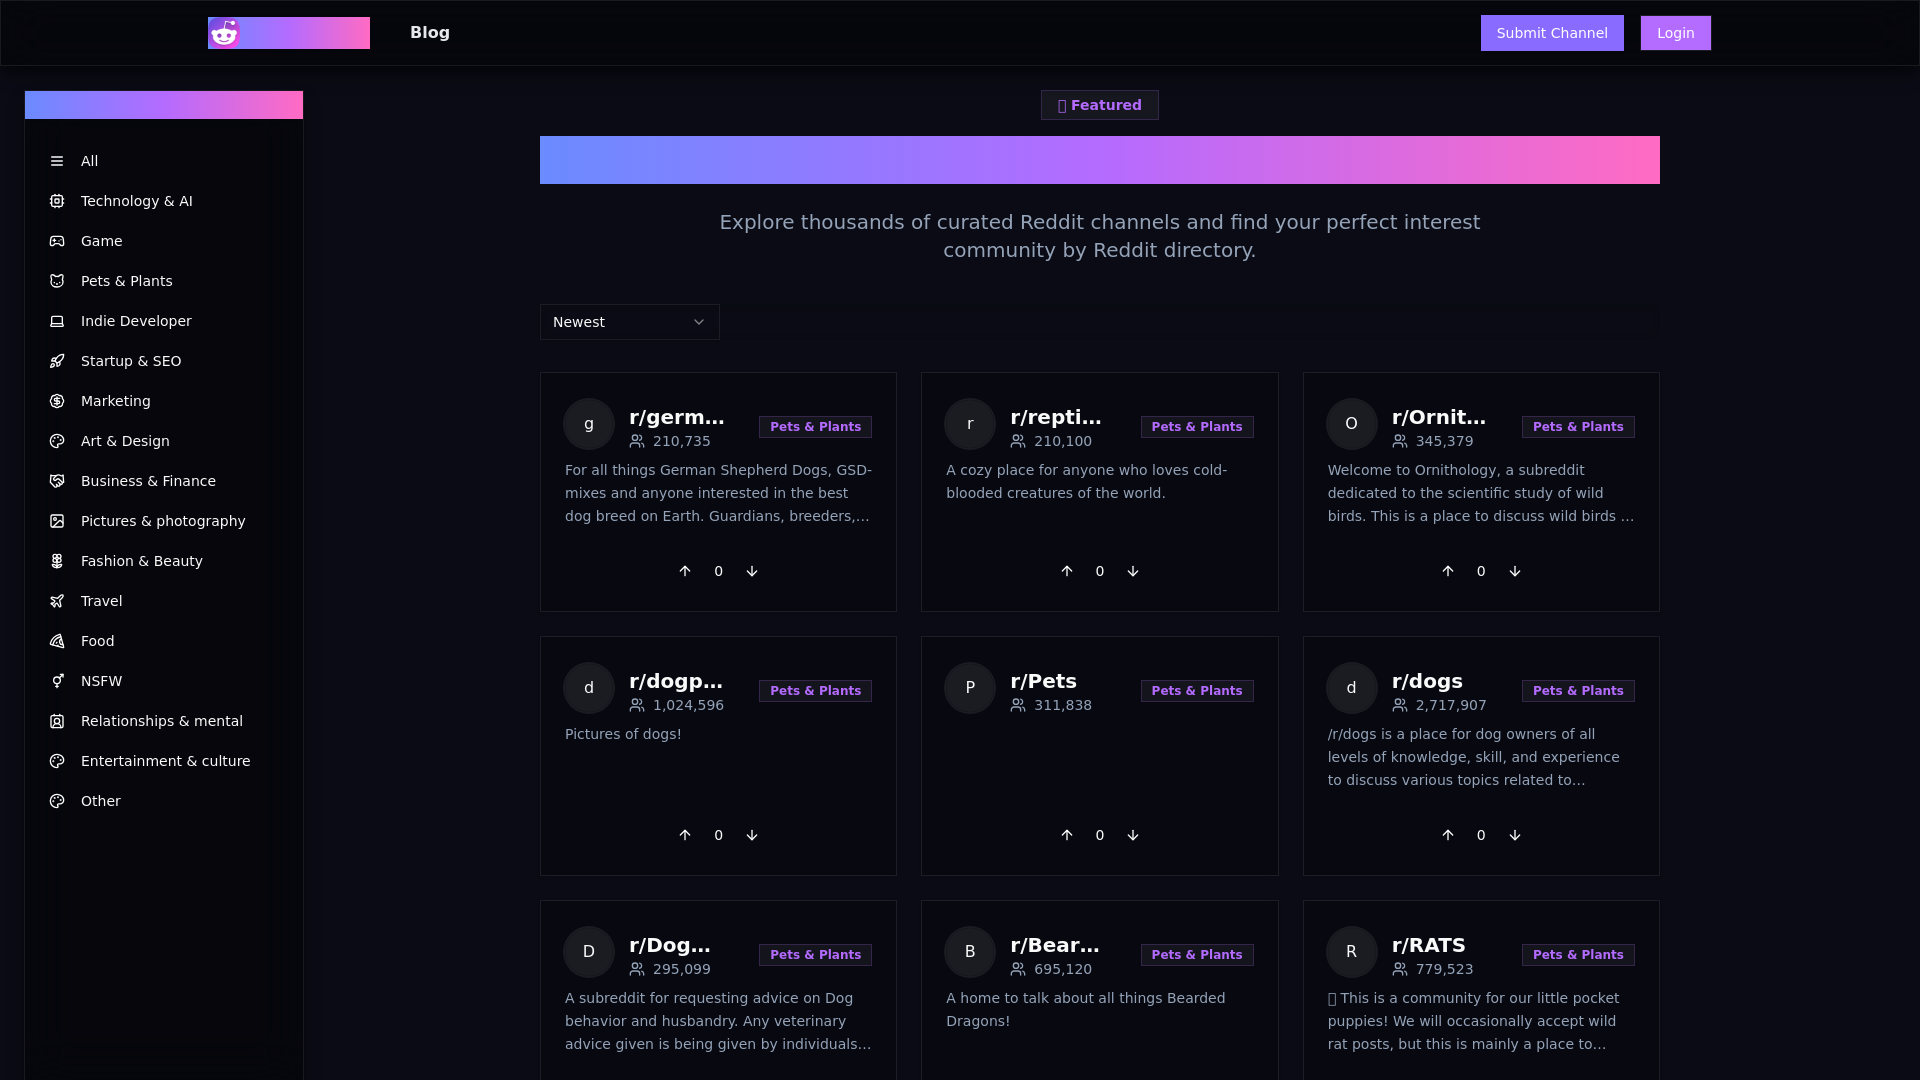Downvote the r/dogp... channel card
This screenshot has height=1080, width=1920.
[x=752, y=835]
